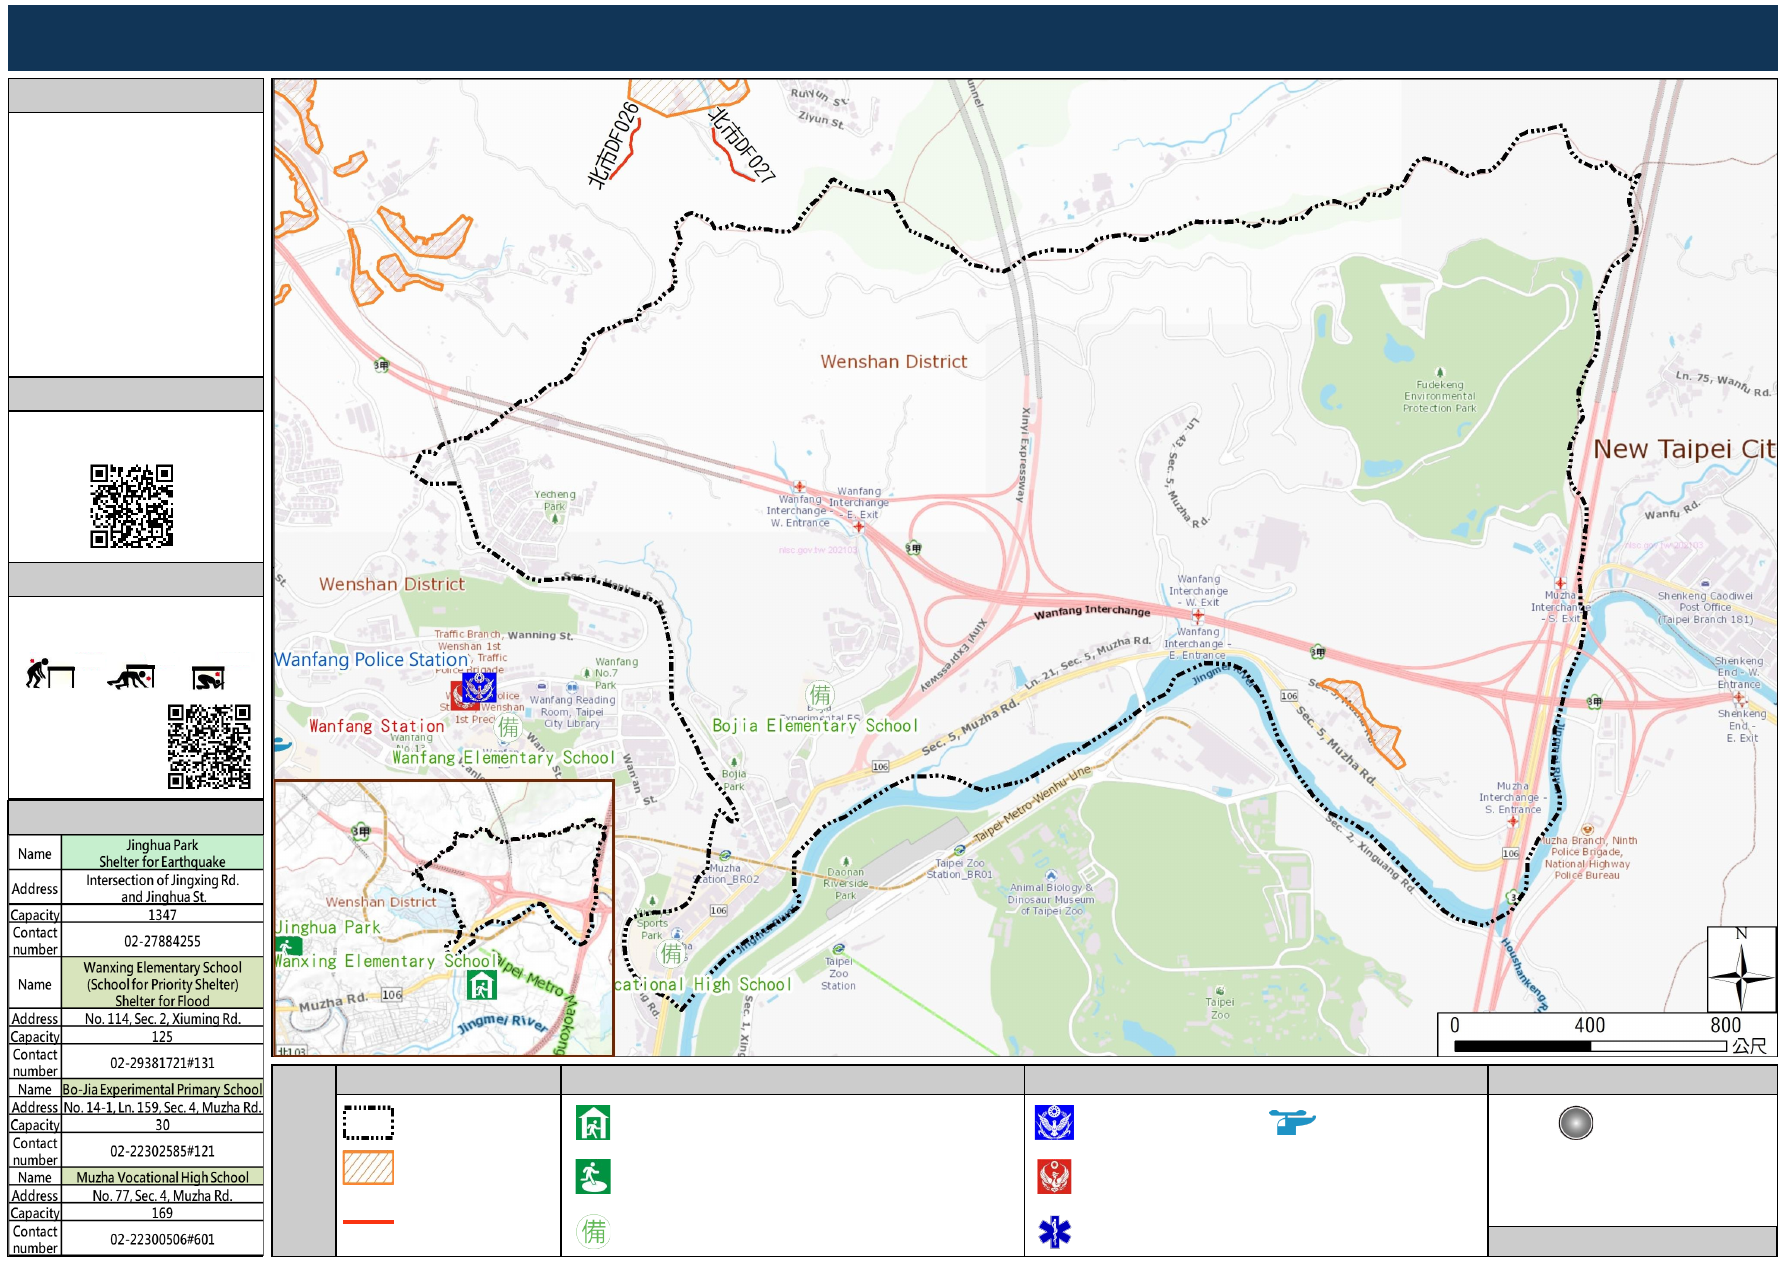
Task: Click 'Jinghua Park Shelter for Earthquake' table cell
Action: 162,853
